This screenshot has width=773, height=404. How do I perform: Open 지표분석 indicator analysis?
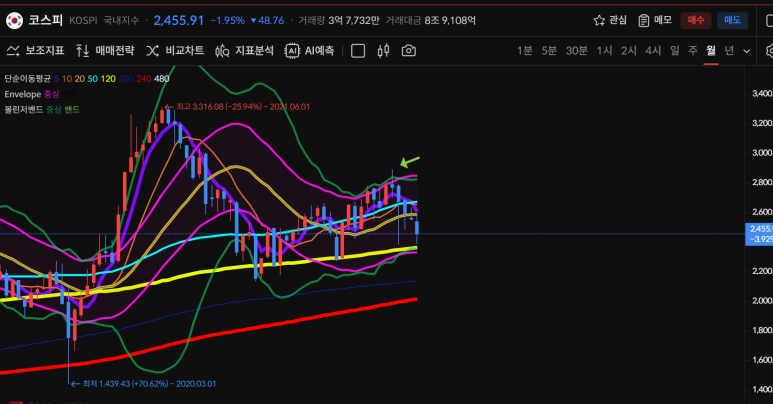(x=245, y=50)
